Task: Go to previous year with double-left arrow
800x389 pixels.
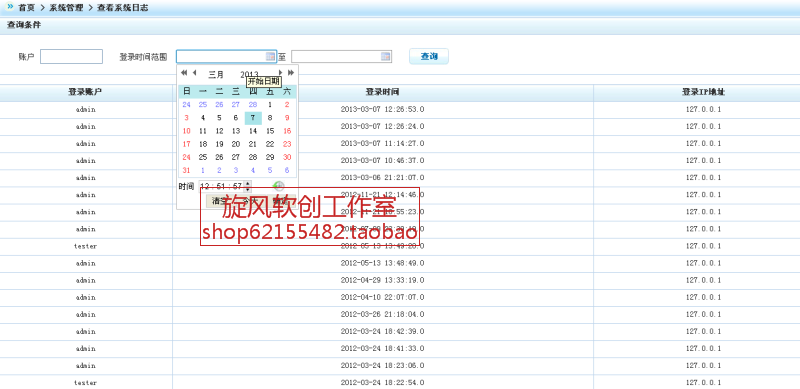Action: pyautogui.click(x=184, y=73)
